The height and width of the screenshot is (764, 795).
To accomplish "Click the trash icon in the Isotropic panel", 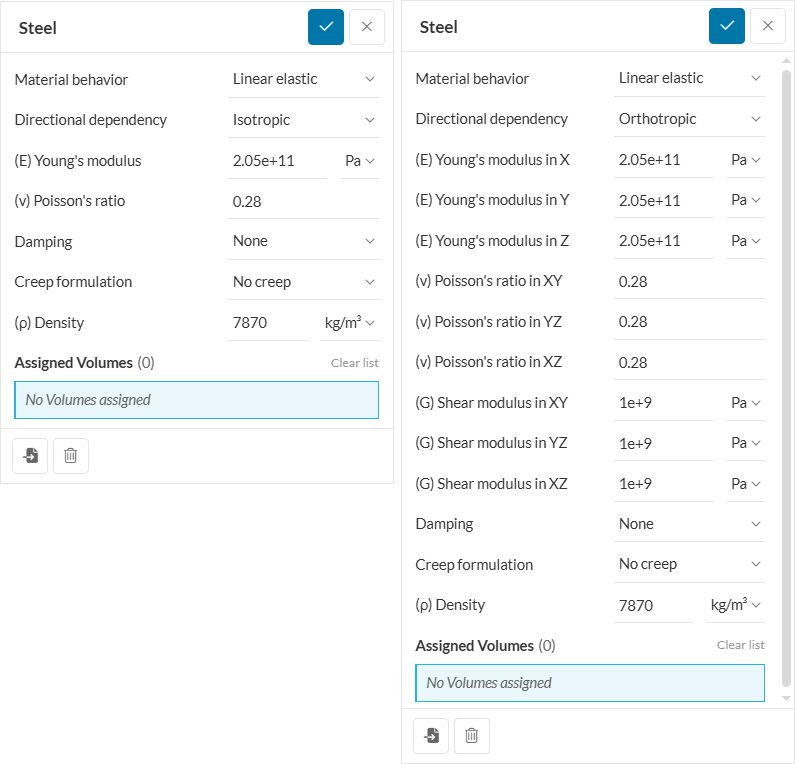I will coord(71,456).
